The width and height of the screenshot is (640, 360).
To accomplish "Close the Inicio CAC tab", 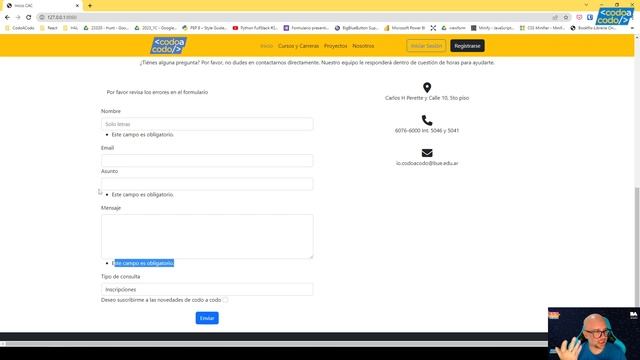I will tap(77, 6).
